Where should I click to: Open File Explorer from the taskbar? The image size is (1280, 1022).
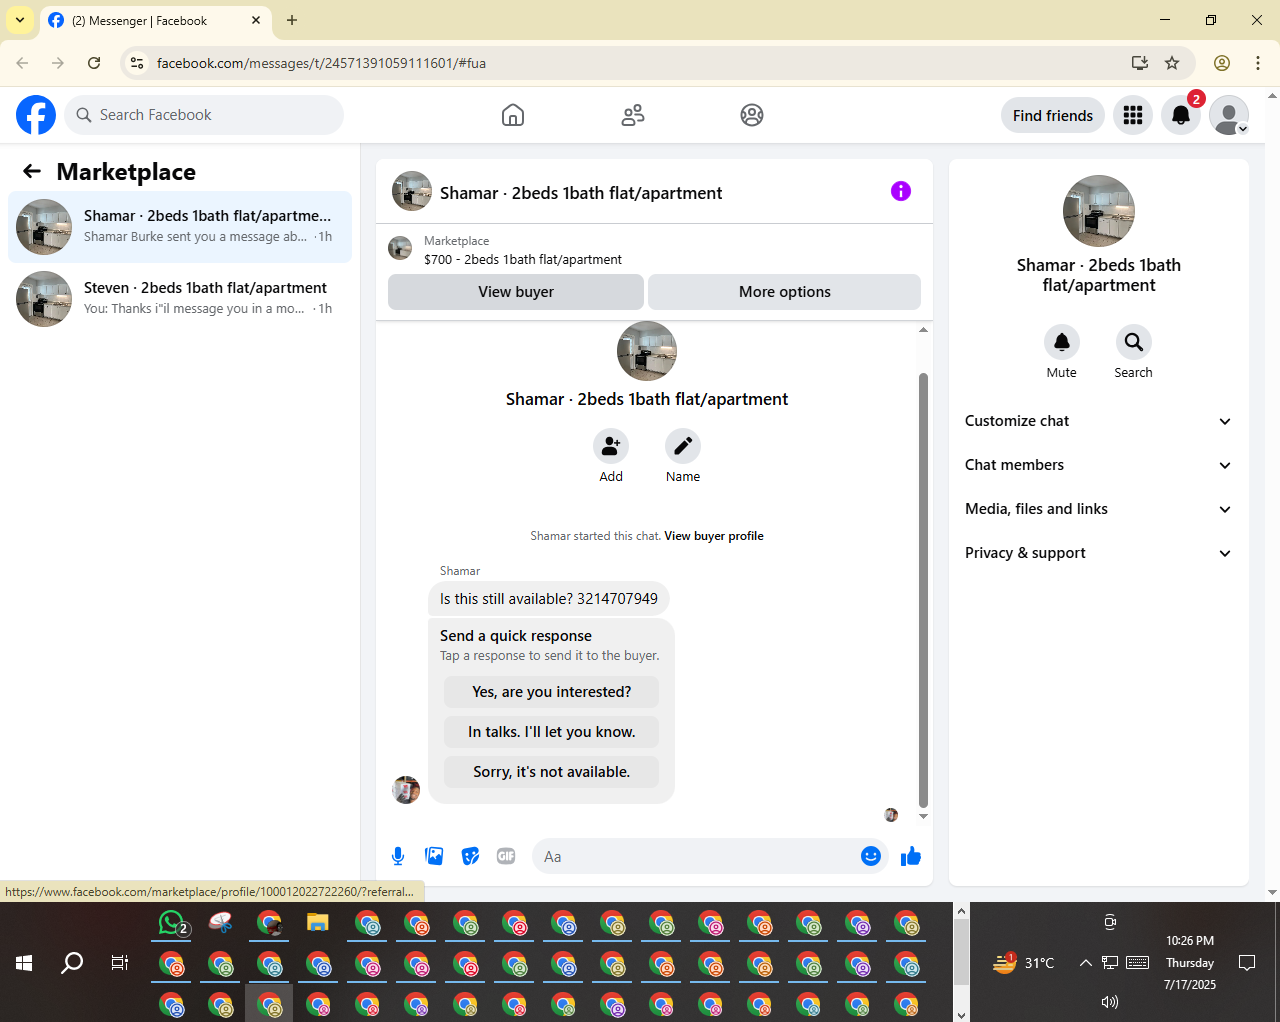click(318, 923)
